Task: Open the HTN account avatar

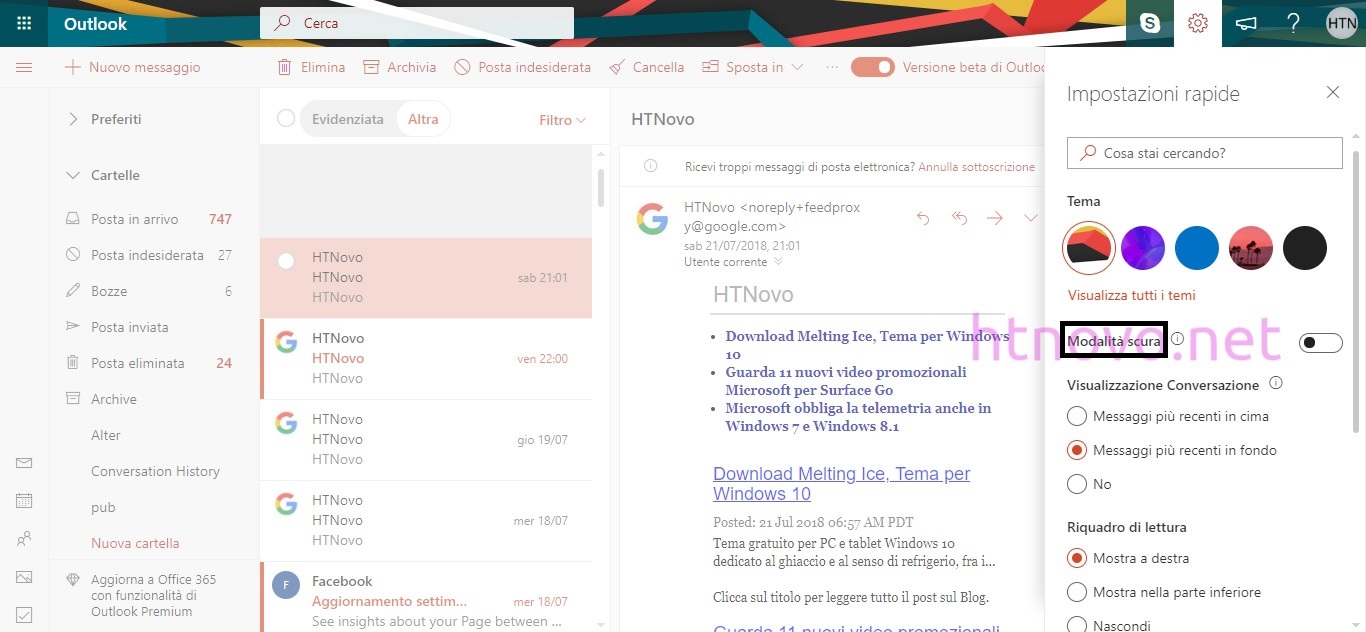Action: (x=1342, y=23)
